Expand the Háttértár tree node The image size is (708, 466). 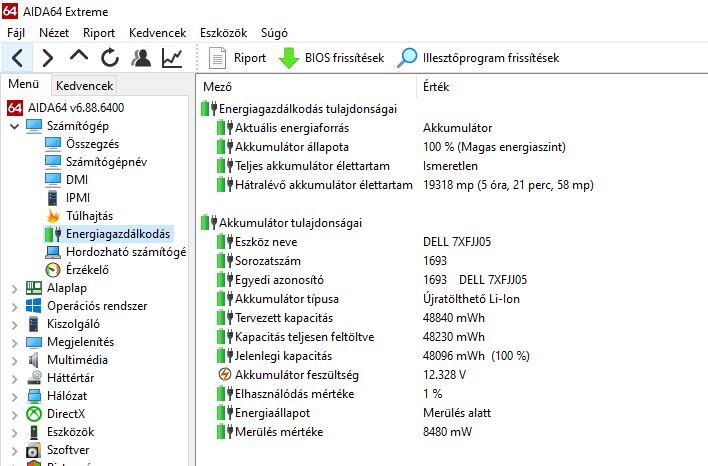pyautogui.click(x=14, y=379)
